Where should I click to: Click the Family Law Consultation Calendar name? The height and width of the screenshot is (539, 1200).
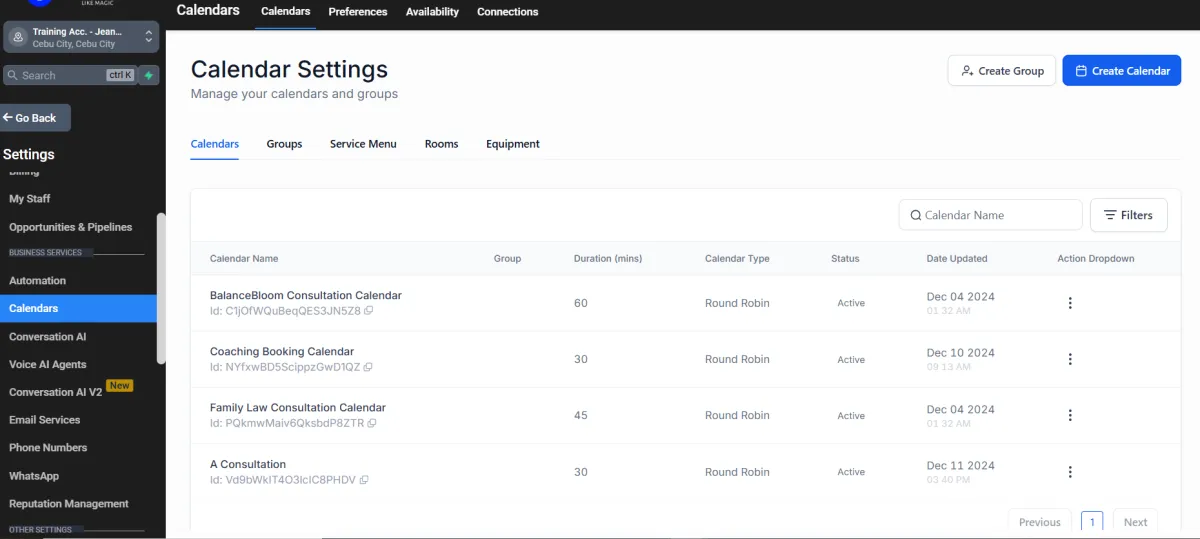(298, 408)
